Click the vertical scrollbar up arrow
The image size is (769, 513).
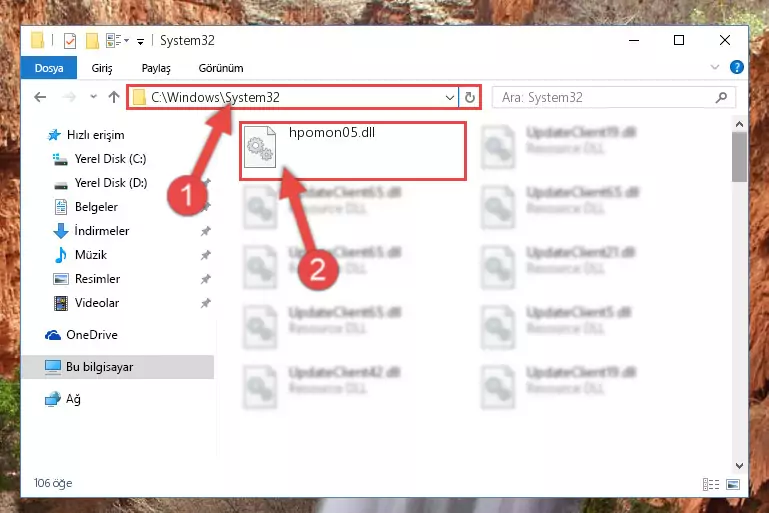(x=739, y=124)
